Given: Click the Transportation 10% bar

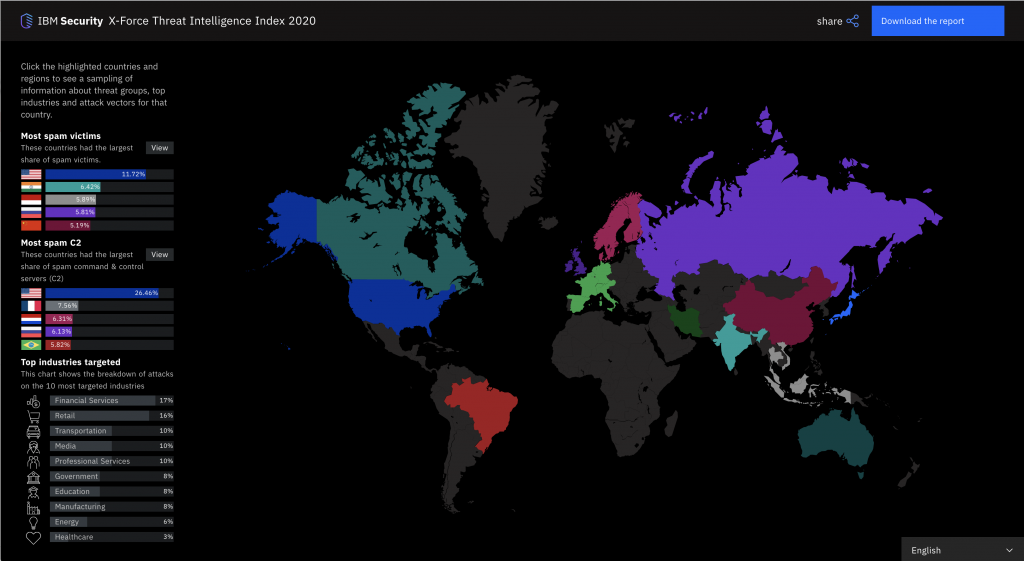Looking at the screenshot, I should (111, 431).
